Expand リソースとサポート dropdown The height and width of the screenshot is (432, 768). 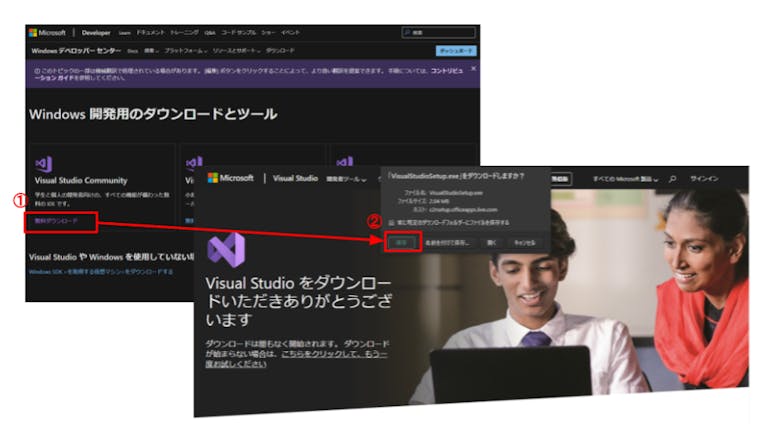point(236,51)
